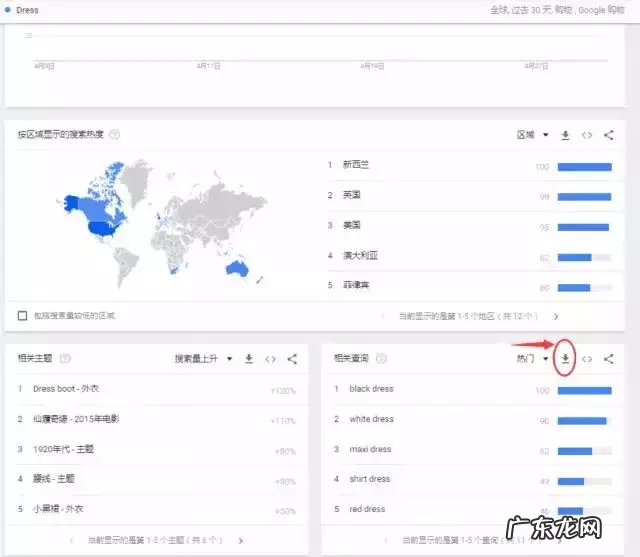Open help icon next to 相关查询

coord(381,358)
